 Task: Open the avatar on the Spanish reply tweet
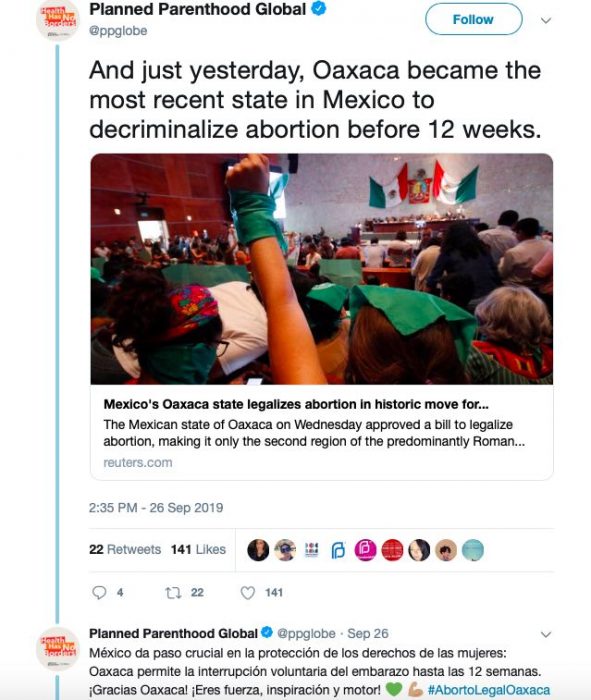tap(58, 649)
